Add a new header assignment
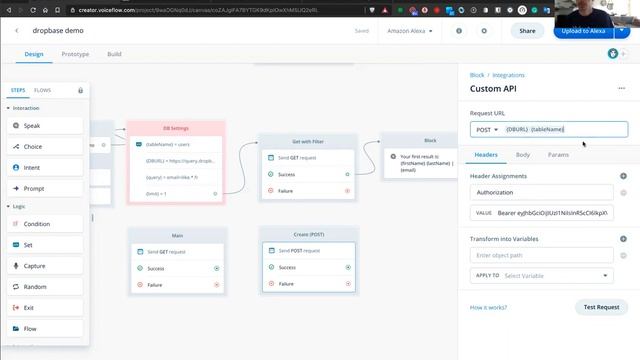The width and height of the screenshot is (640, 360). click(623, 176)
